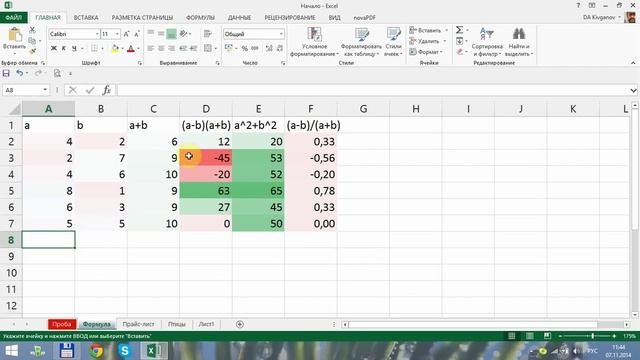
Task: Increase font size with larger A icon
Action: click(x=127, y=34)
